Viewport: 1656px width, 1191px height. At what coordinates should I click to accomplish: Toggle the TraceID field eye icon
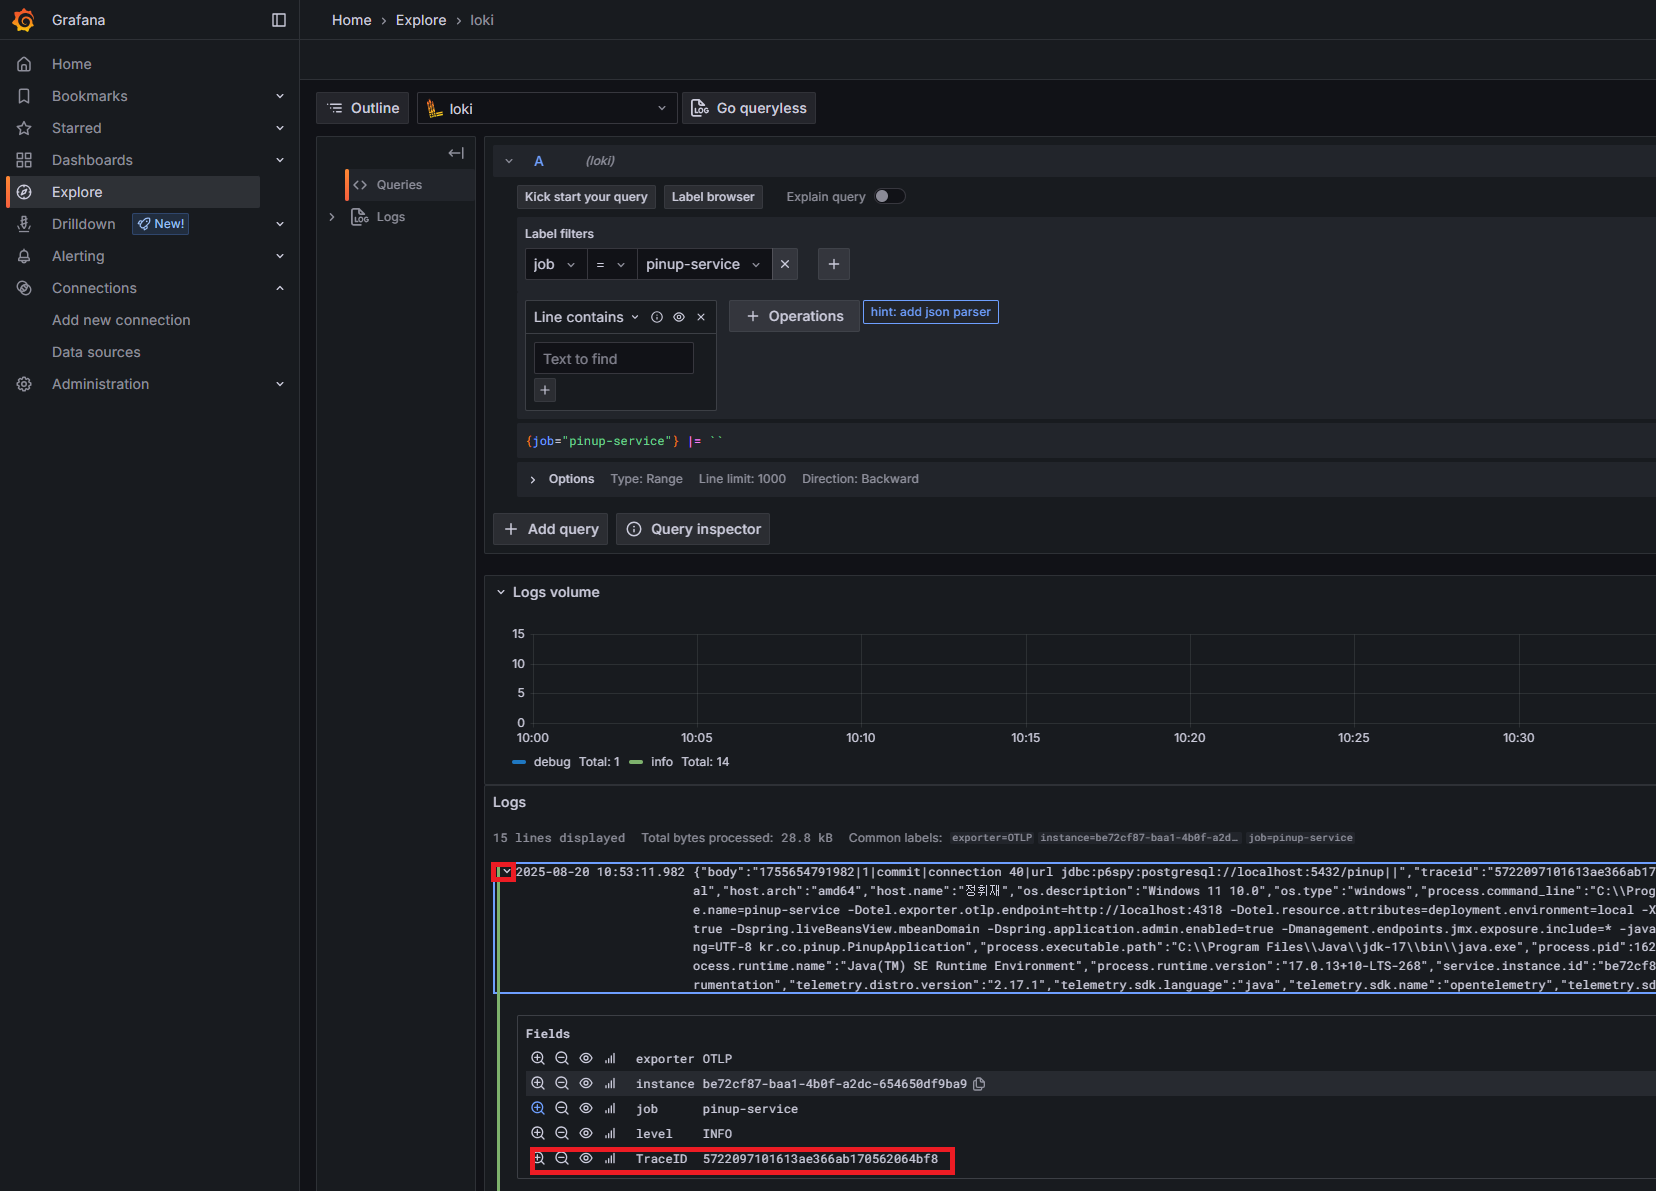tap(586, 1158)
